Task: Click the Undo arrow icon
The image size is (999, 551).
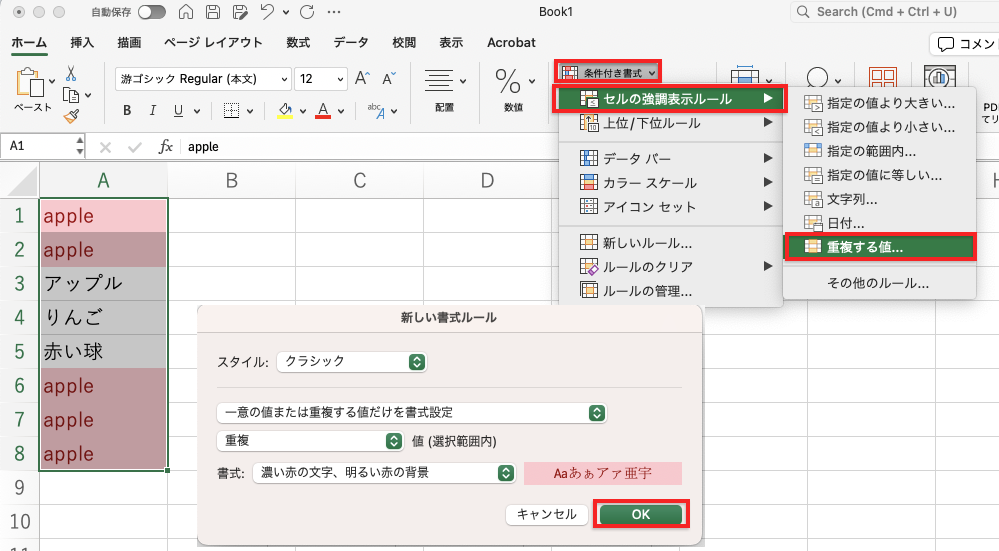Action: tap(267, 12)
